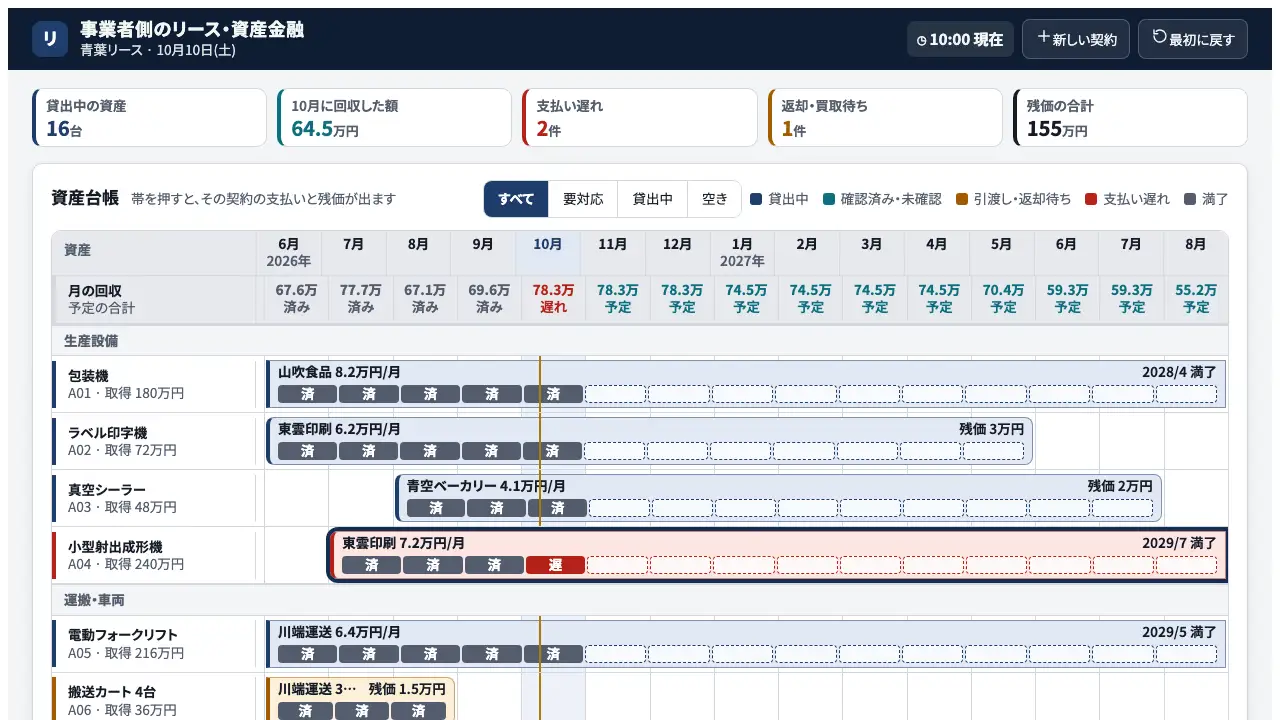Select the 小型射出成形機 A04 asset row
Viewport: 1280px width, 720px height.
pos(155,555)
